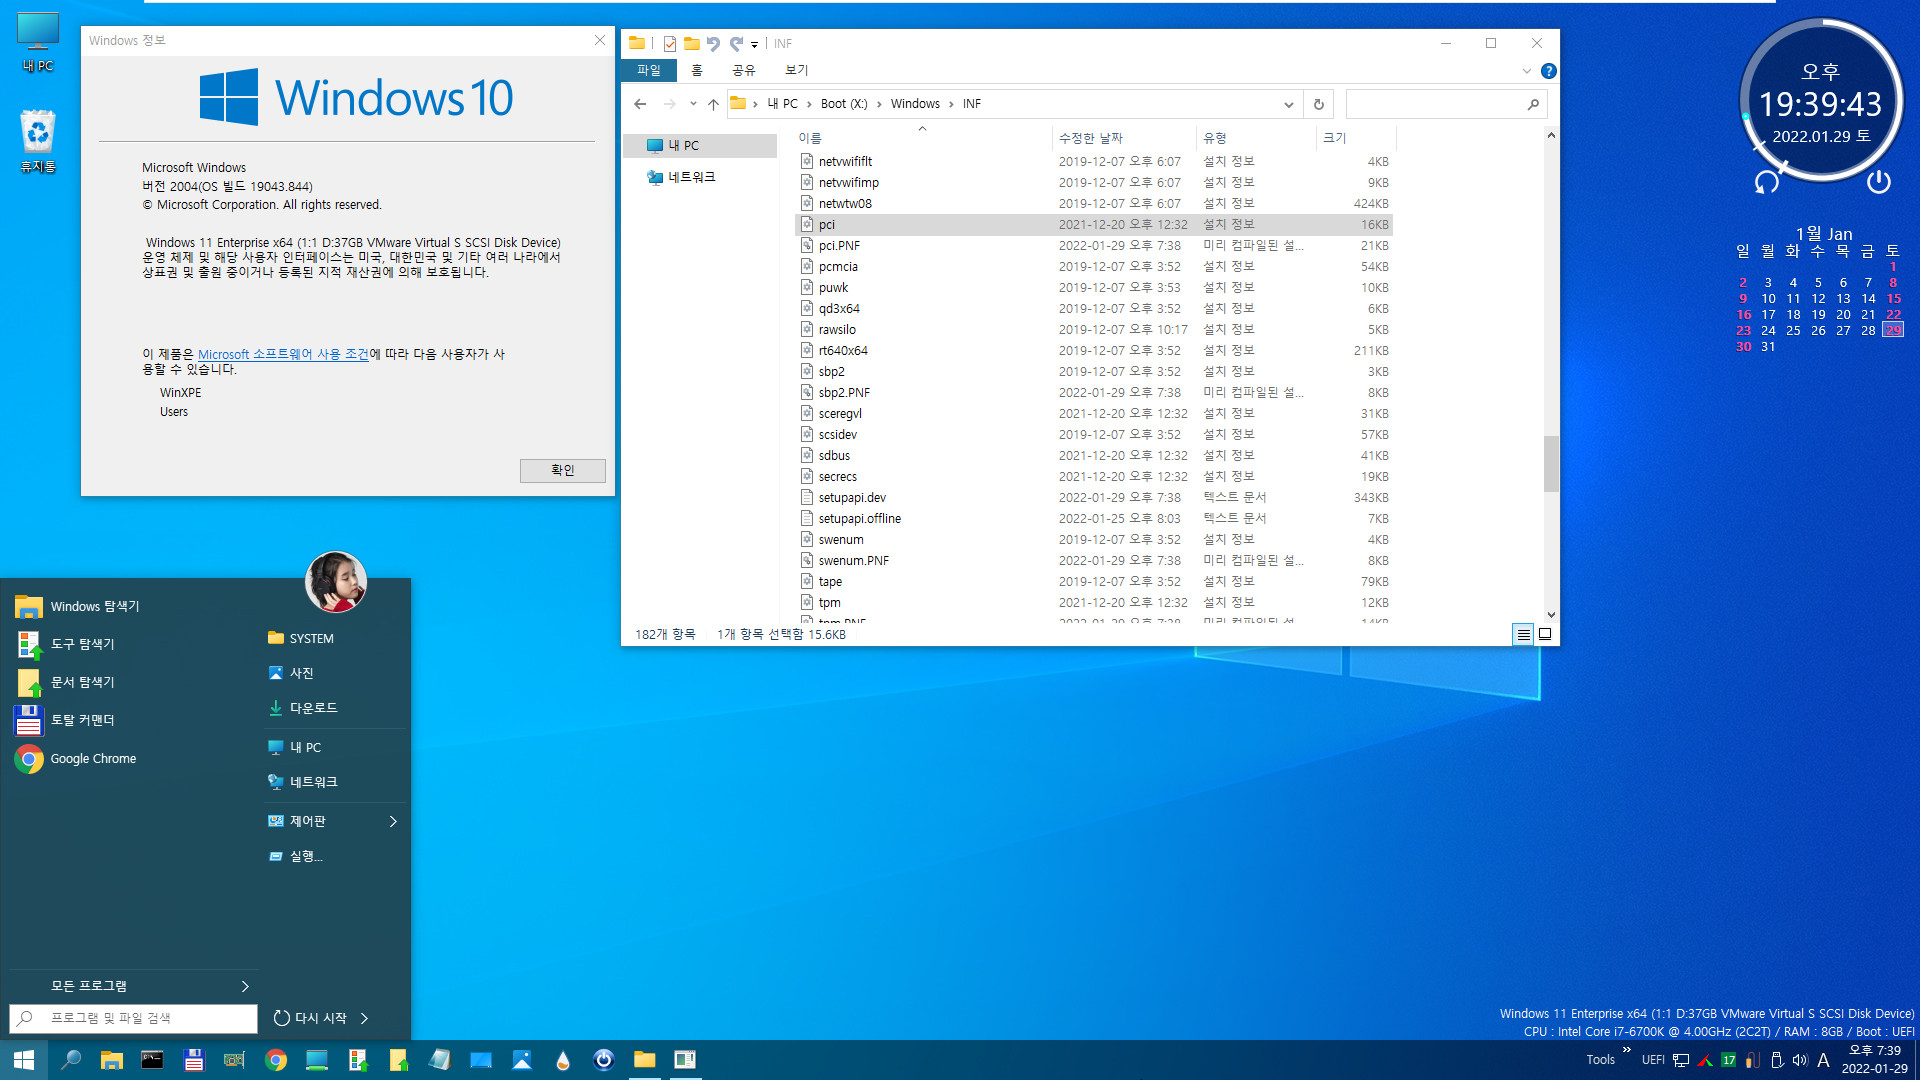This screenshot has width=1920, height=1080.
Task: Open the taskbar Total Commander floppy icon
Action: click(x=194, y=1060)
